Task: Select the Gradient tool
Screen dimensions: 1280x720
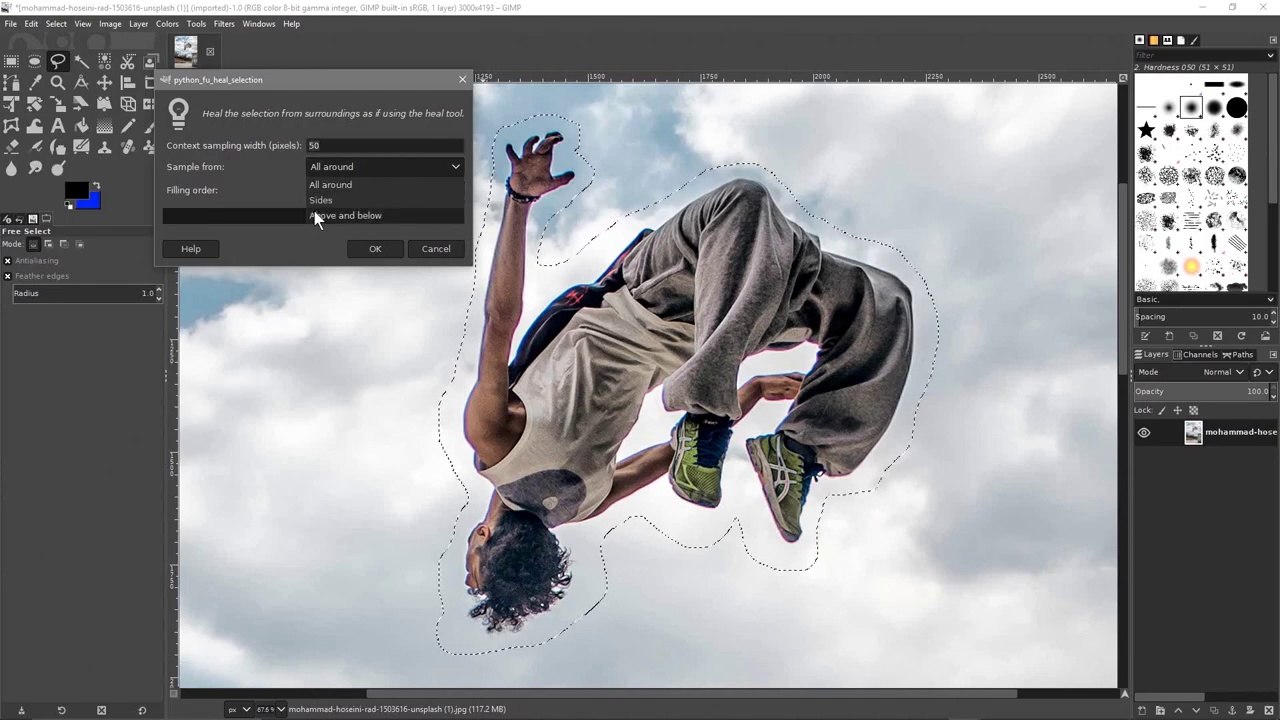Action: click(104, 125)
